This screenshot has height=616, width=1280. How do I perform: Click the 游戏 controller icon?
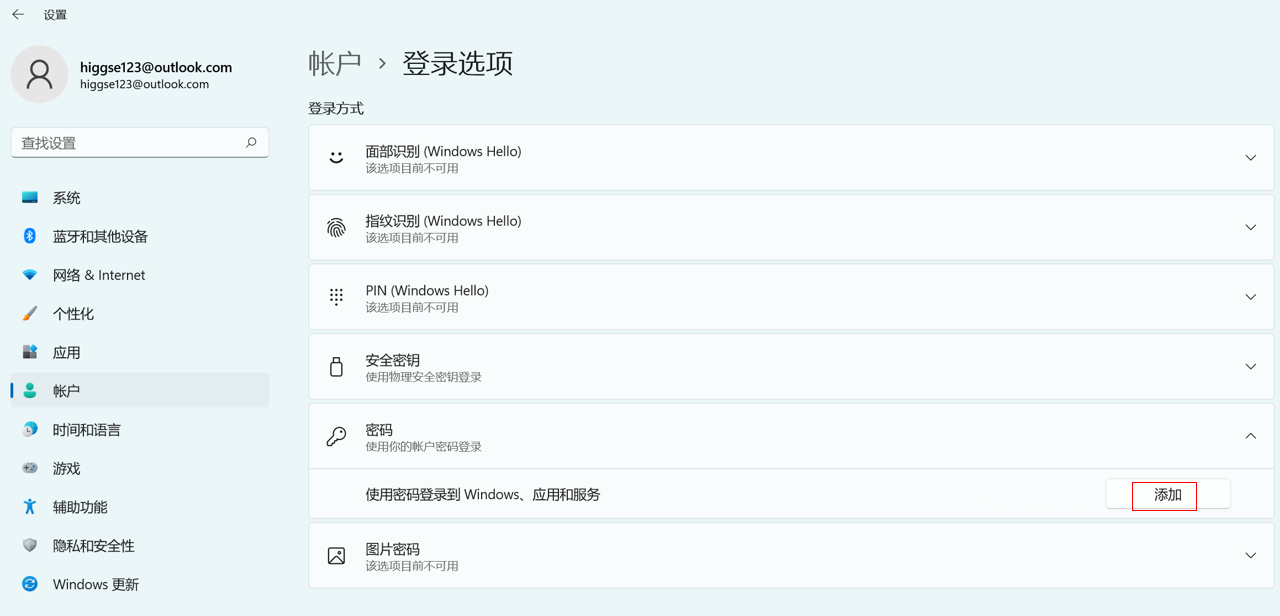[x=30, y=468]
